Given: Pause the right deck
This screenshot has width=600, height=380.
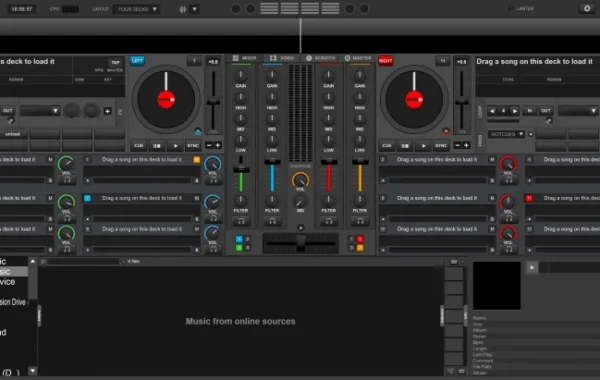Looking at the screenshot, I should 405,146.
